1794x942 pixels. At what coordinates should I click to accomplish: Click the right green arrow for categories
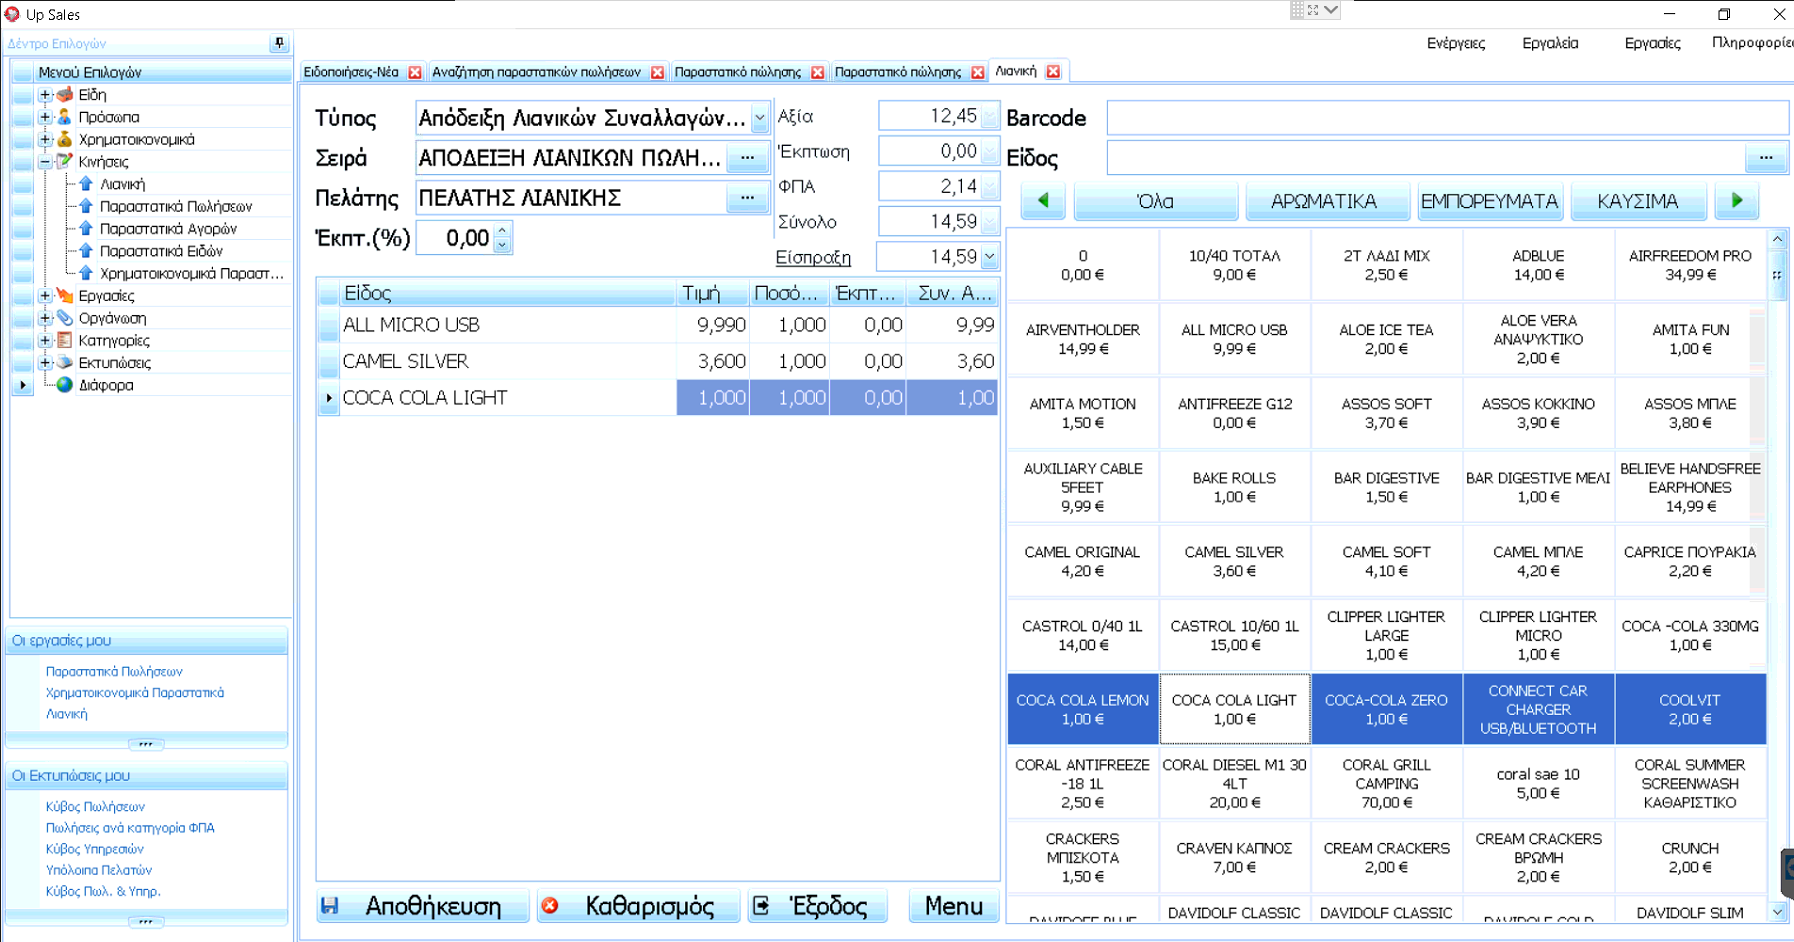(1737, 201)
